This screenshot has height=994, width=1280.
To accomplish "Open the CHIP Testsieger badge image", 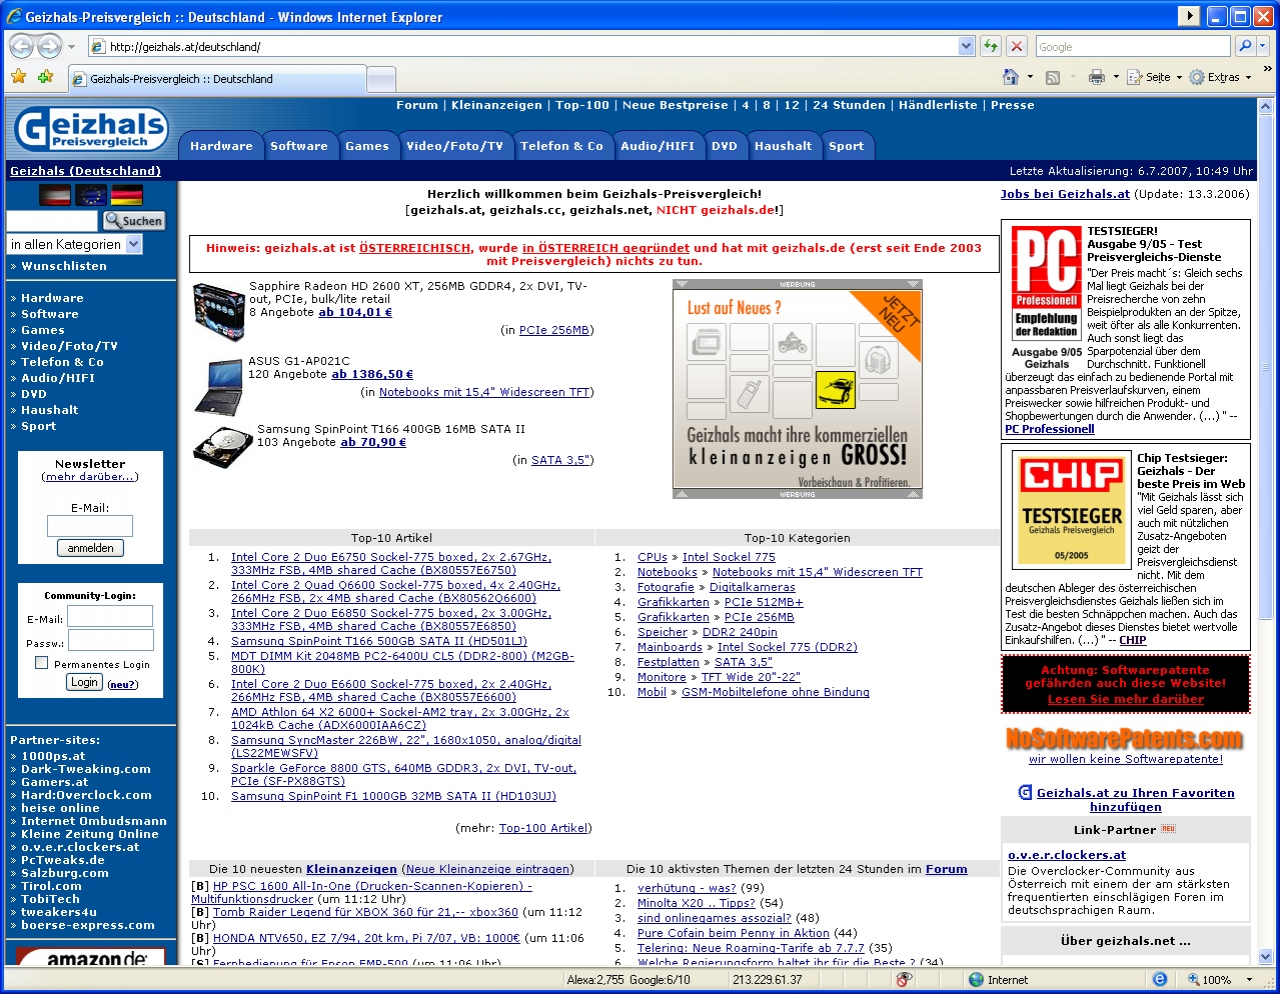I will [x=1071, y=509].
